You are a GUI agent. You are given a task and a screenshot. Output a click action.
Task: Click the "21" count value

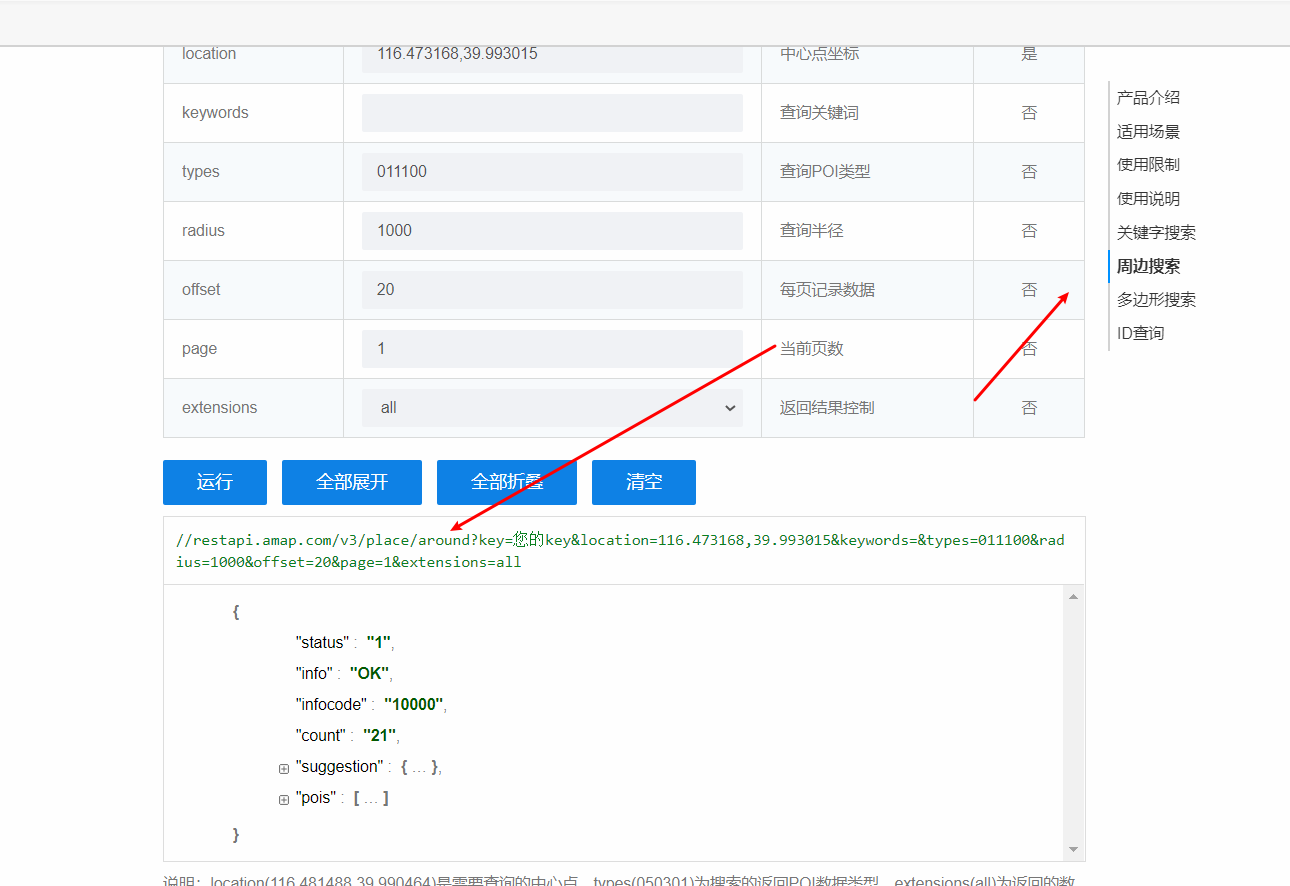(x=379, y=736)
